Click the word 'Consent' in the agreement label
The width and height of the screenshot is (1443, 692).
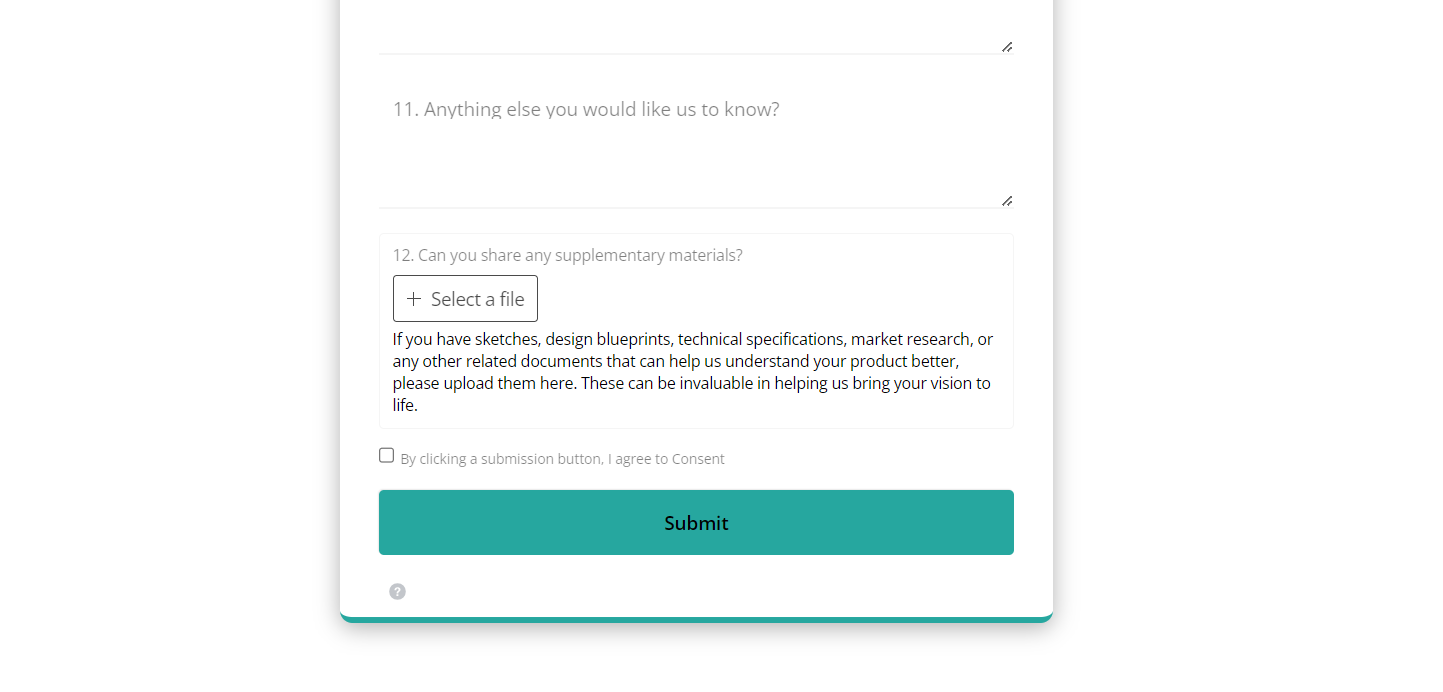[x=698, y=459]
